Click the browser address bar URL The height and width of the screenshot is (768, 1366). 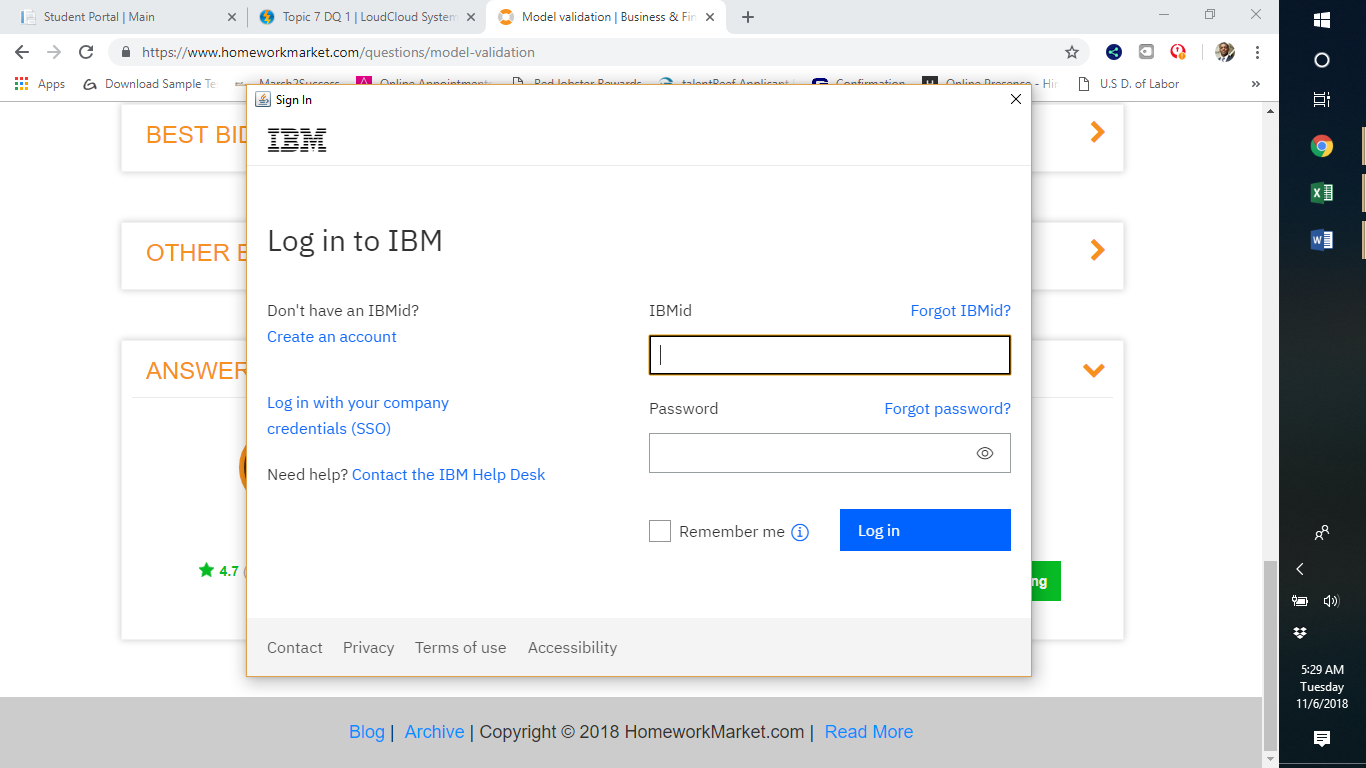(x=338, y=52)
